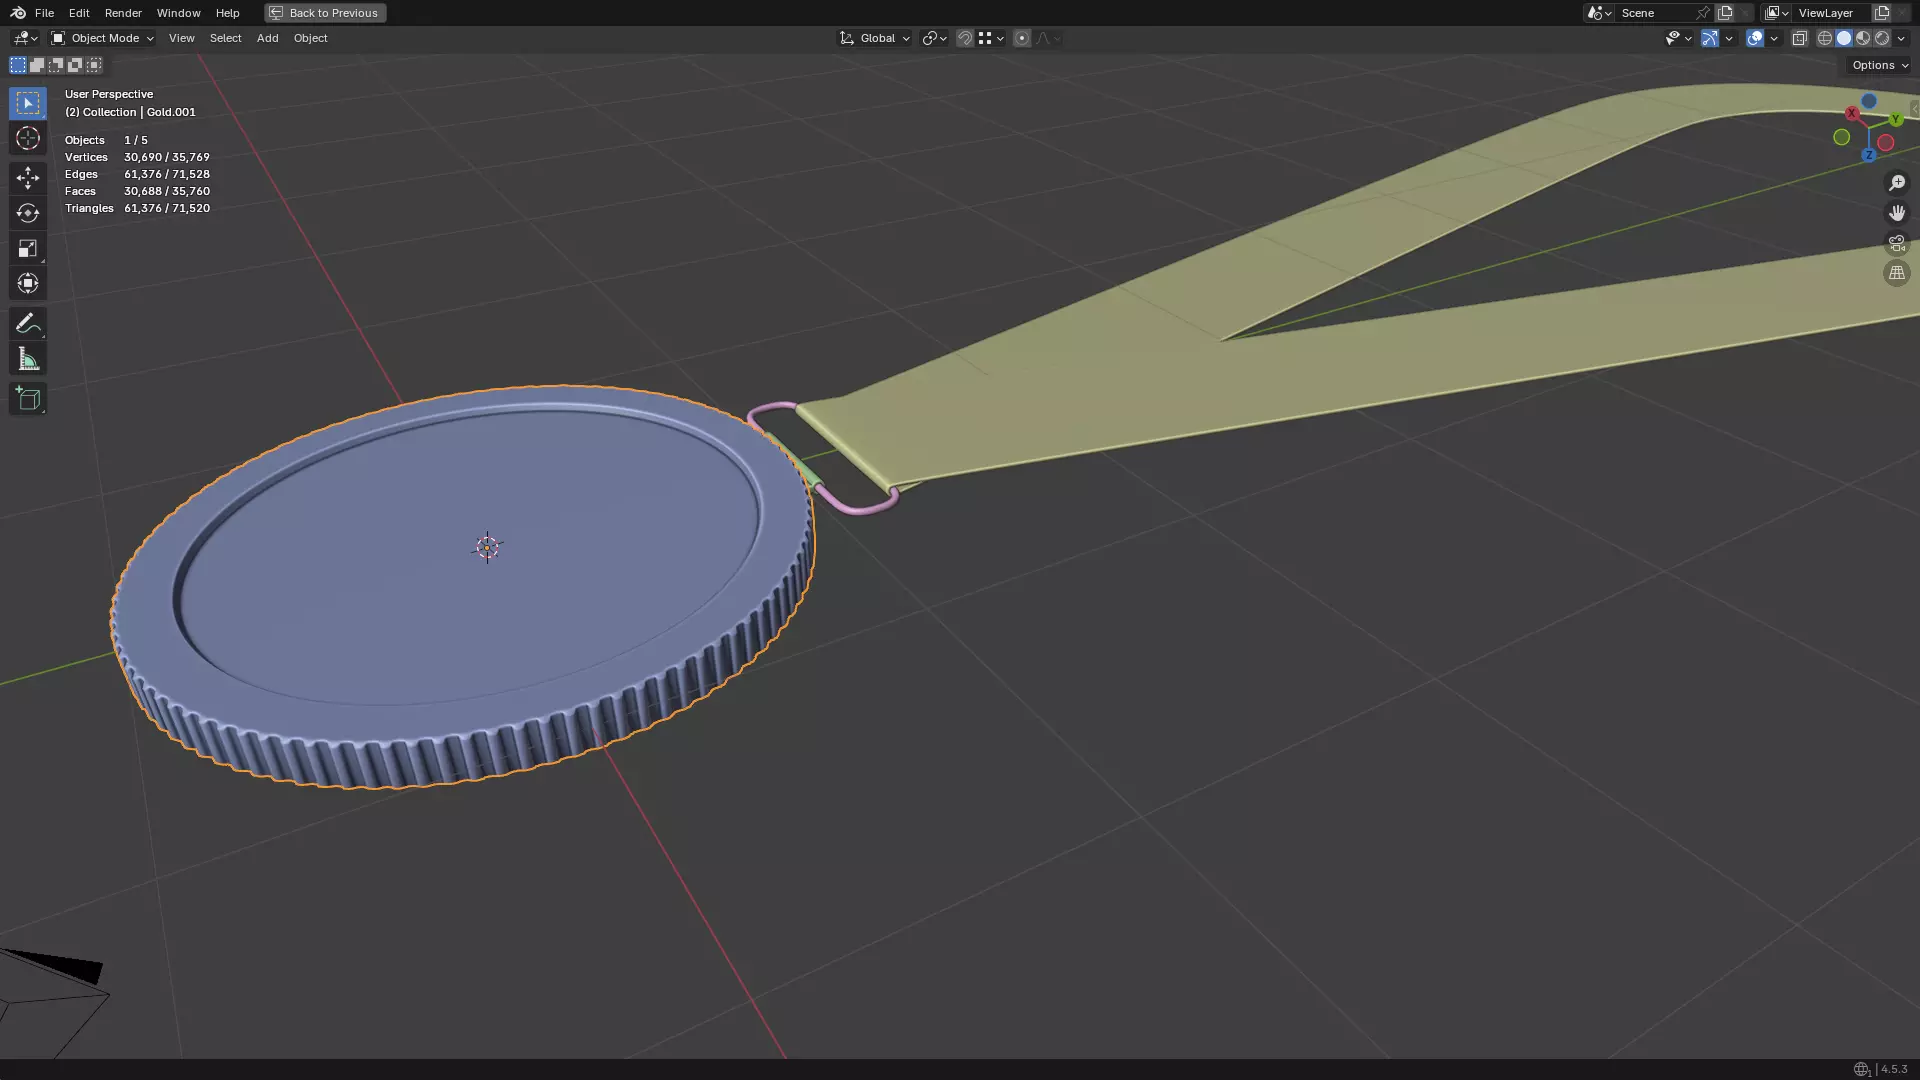Click the viewport zoom magnifier icon
Viewport: 1920px width, 1080px height.
(x=1897, y=183)
